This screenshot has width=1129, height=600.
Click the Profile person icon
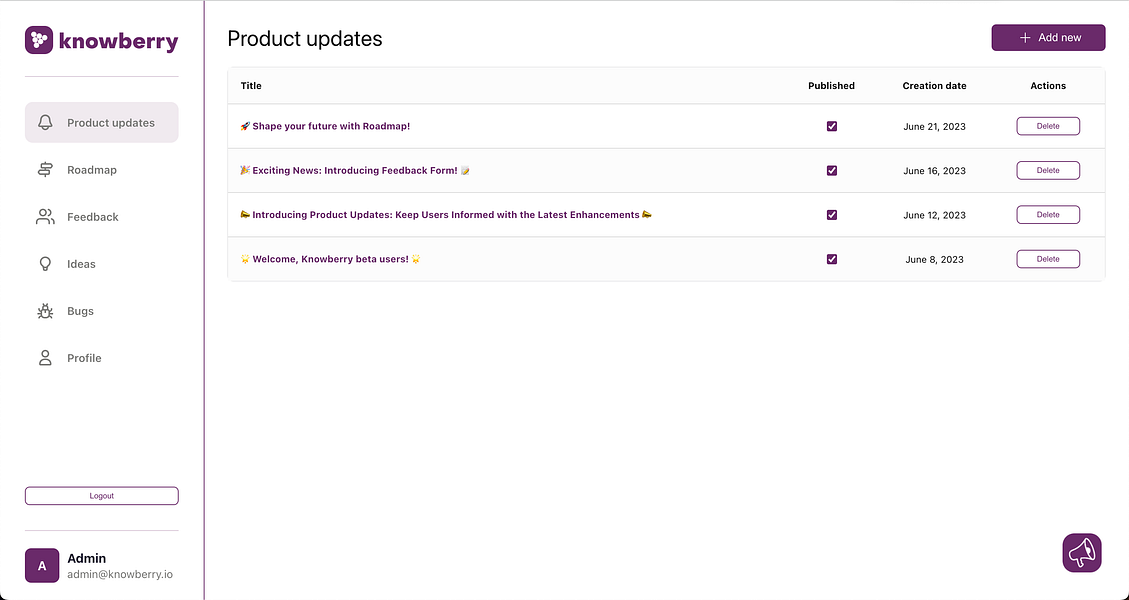click(x=45, y=358)
